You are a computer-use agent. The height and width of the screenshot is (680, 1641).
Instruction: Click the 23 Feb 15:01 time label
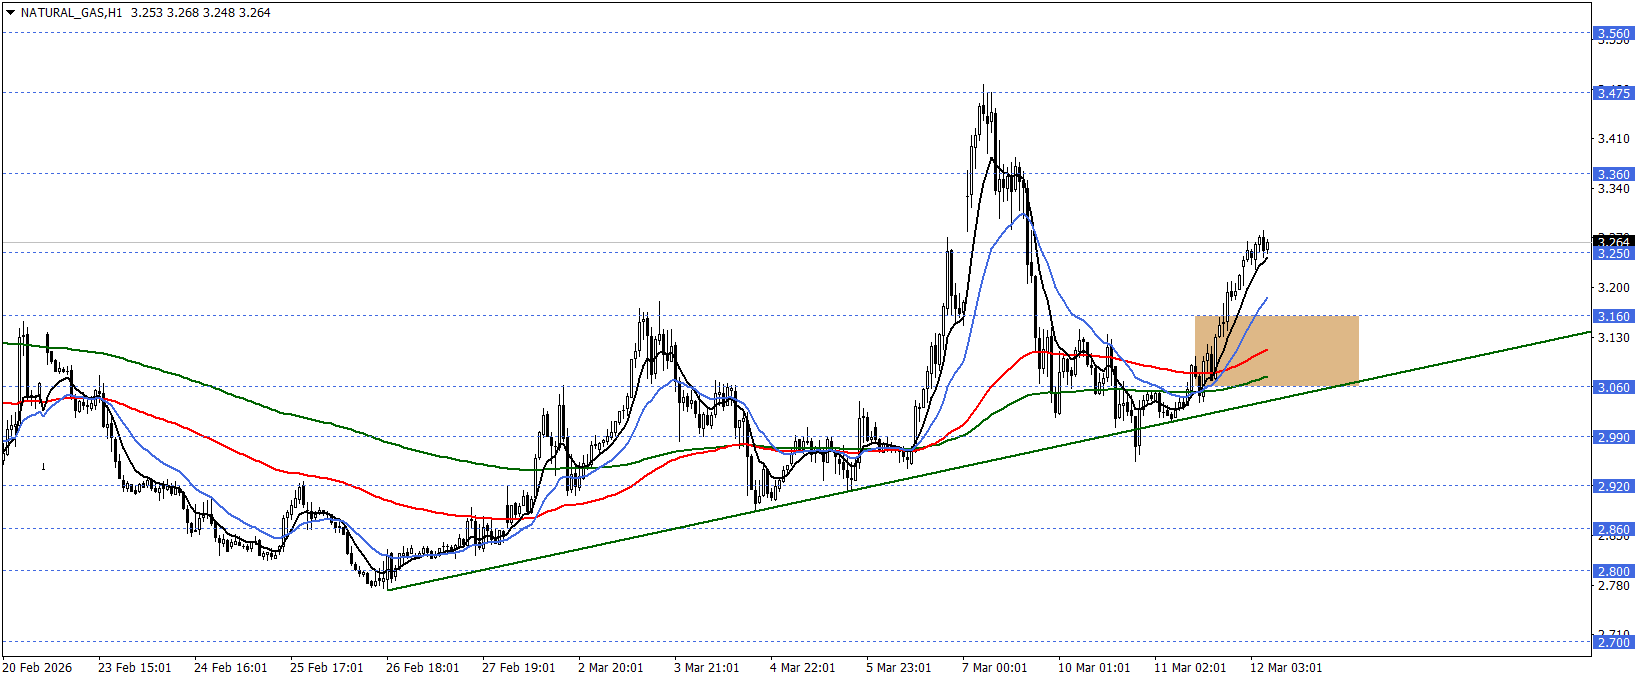click(x=135, y=668)
